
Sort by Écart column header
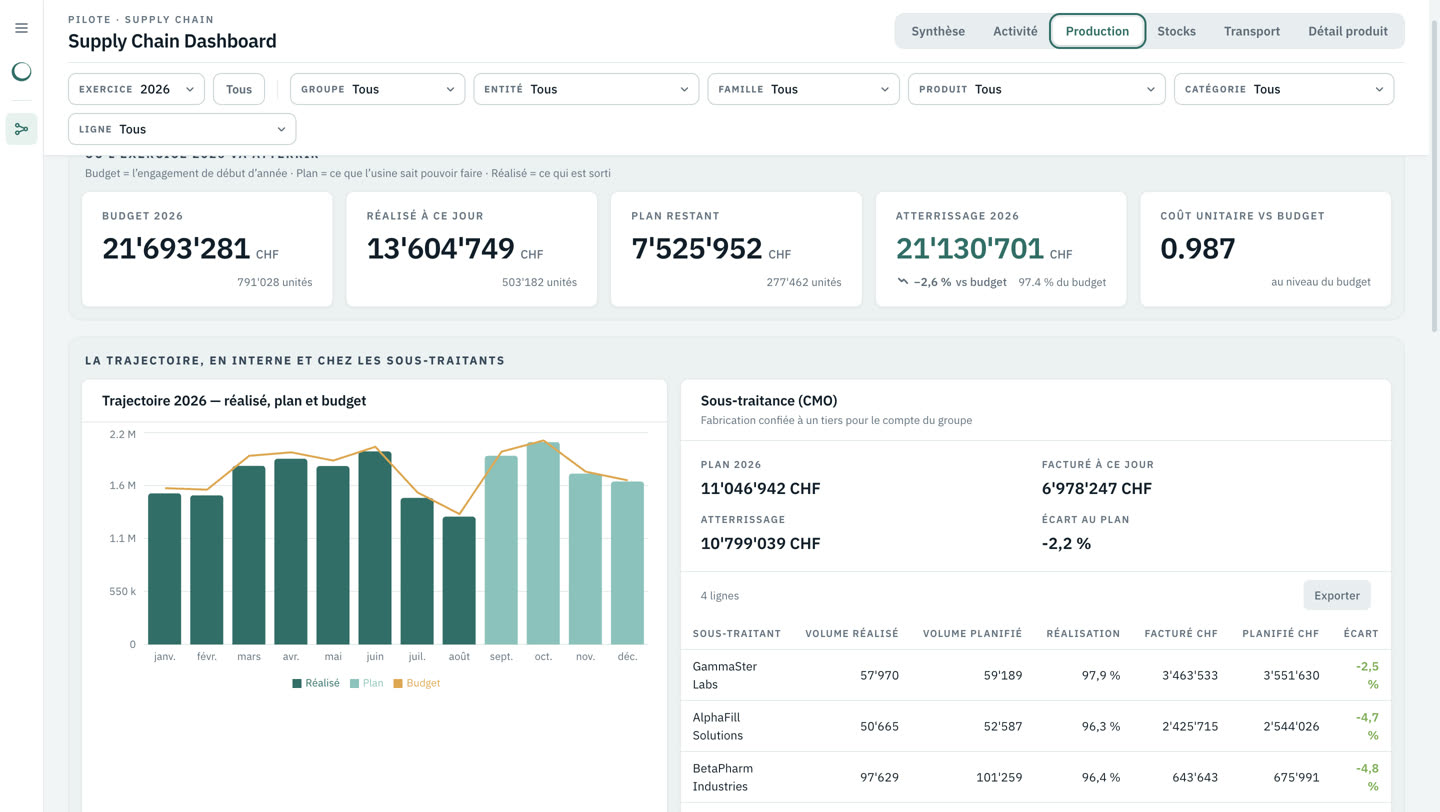pos(1361,633)
